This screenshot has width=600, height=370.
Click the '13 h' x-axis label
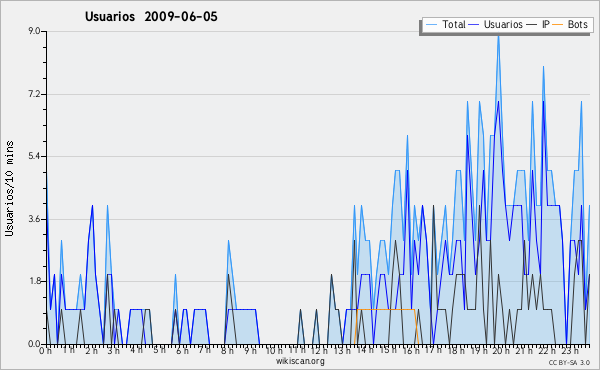coord(342,350)
